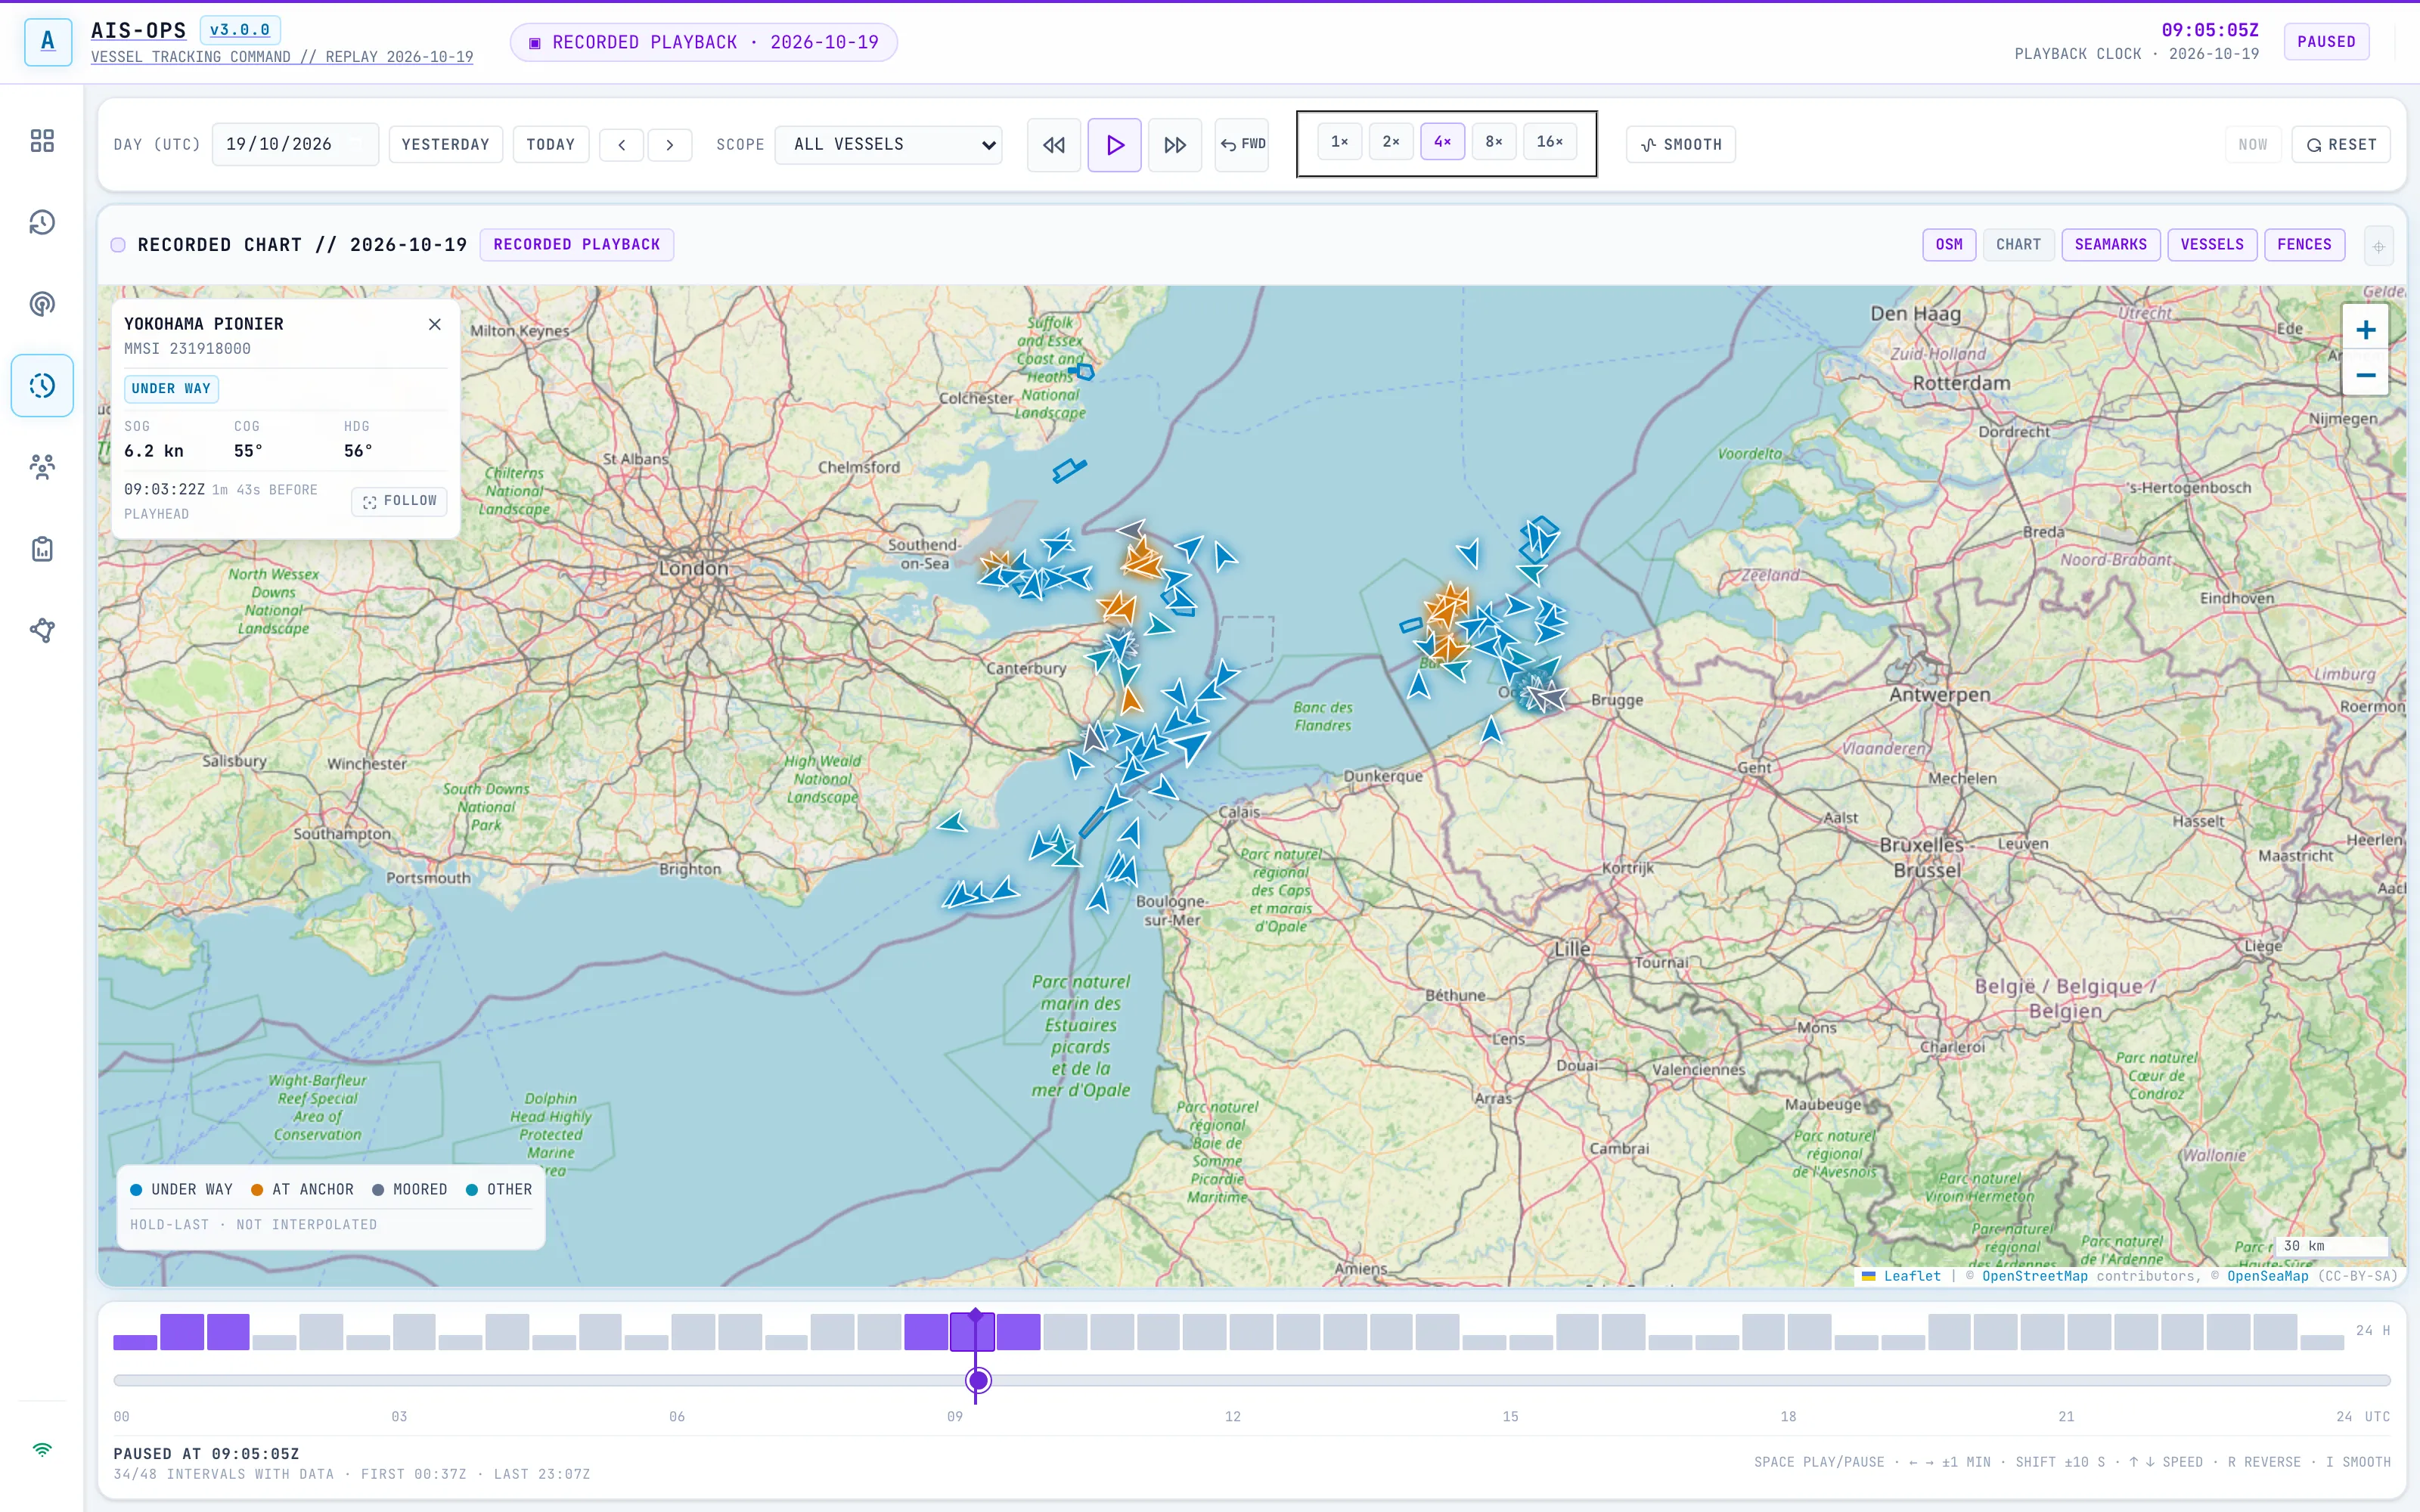Zoom out the map with minus
This screenshot has height=1512, width=2420.
click(2365, 375)
